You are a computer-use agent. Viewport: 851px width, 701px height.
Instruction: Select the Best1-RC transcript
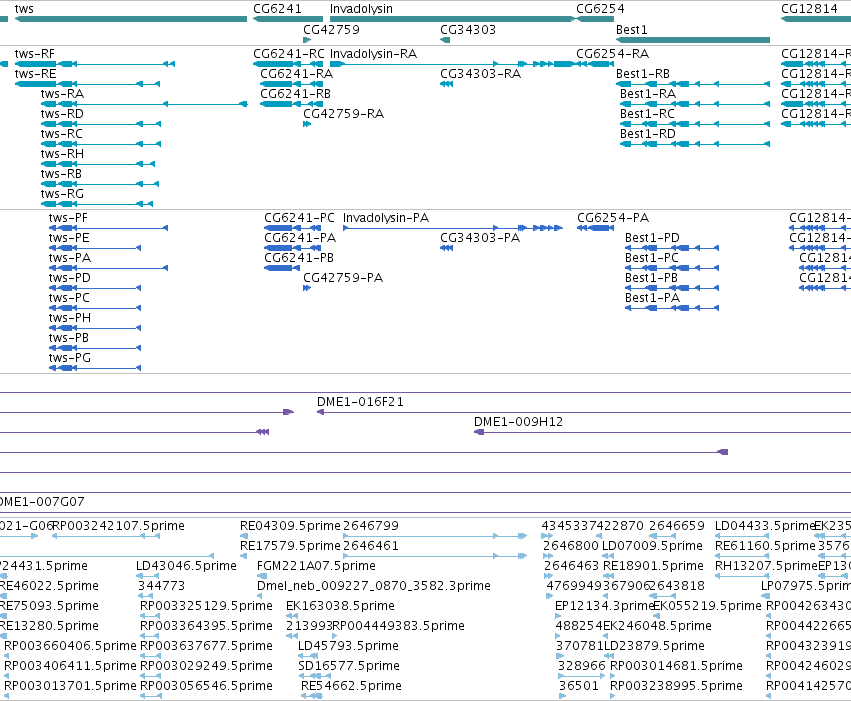click(647, 113)
